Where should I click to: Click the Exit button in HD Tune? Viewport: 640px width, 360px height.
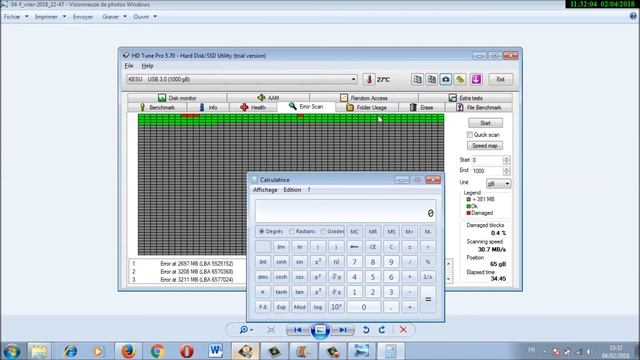tap(500, 79)
